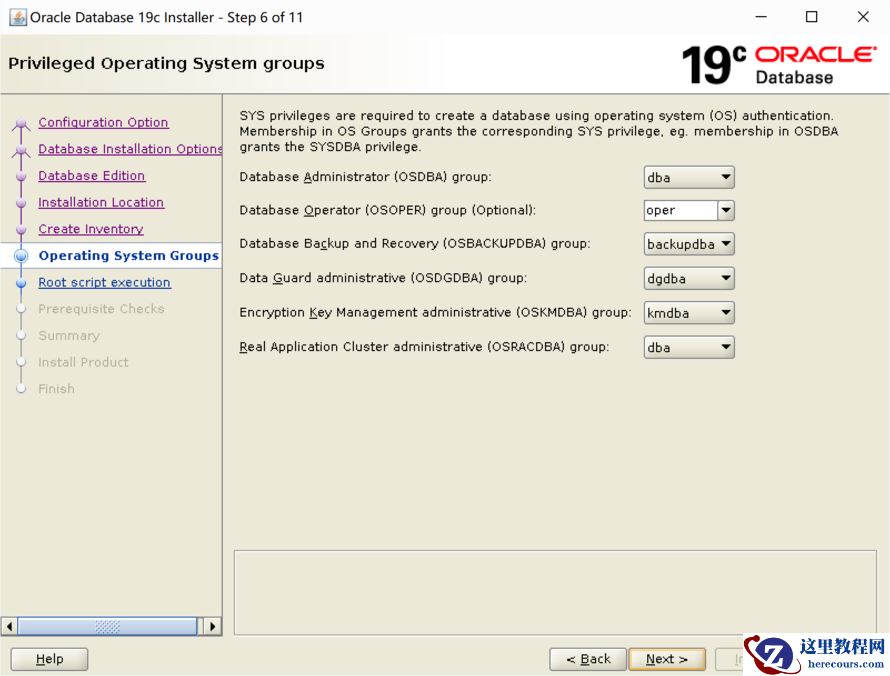Open the OSRACDBA group dropdown
Image resolution: width=890 pixels, height=676 pixels.
[689, 347]
